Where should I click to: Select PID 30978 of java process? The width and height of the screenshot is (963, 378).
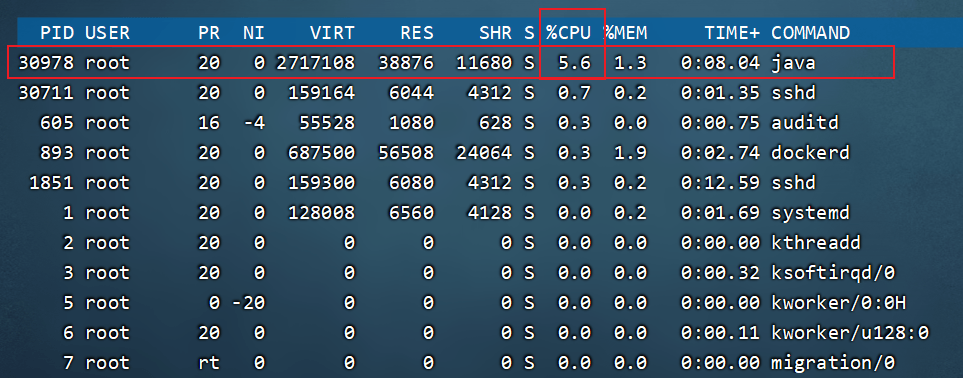pyautogui.click(x=46, y=63)
